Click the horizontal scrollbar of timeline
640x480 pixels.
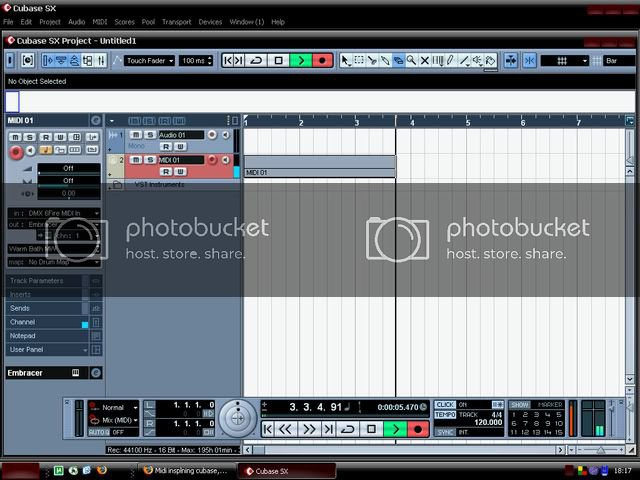tap(404, 450)
